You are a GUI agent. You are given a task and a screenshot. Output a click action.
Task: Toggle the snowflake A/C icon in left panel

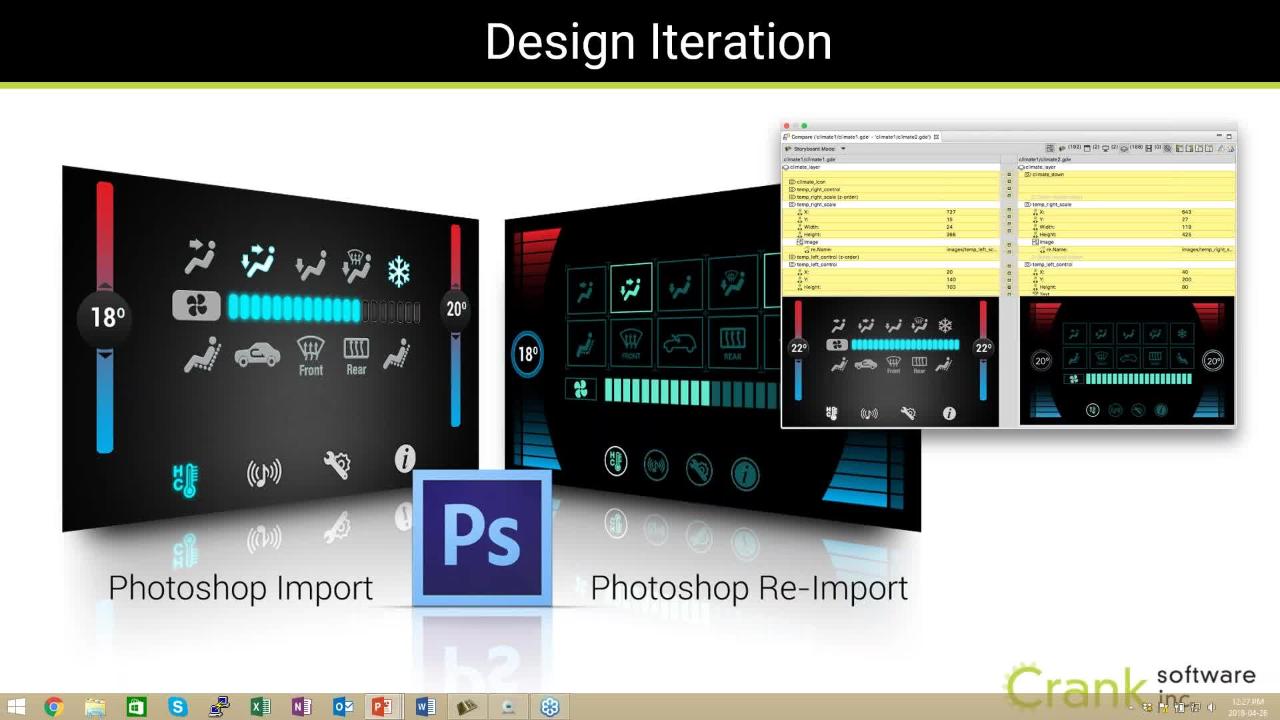tap(399, 271)
